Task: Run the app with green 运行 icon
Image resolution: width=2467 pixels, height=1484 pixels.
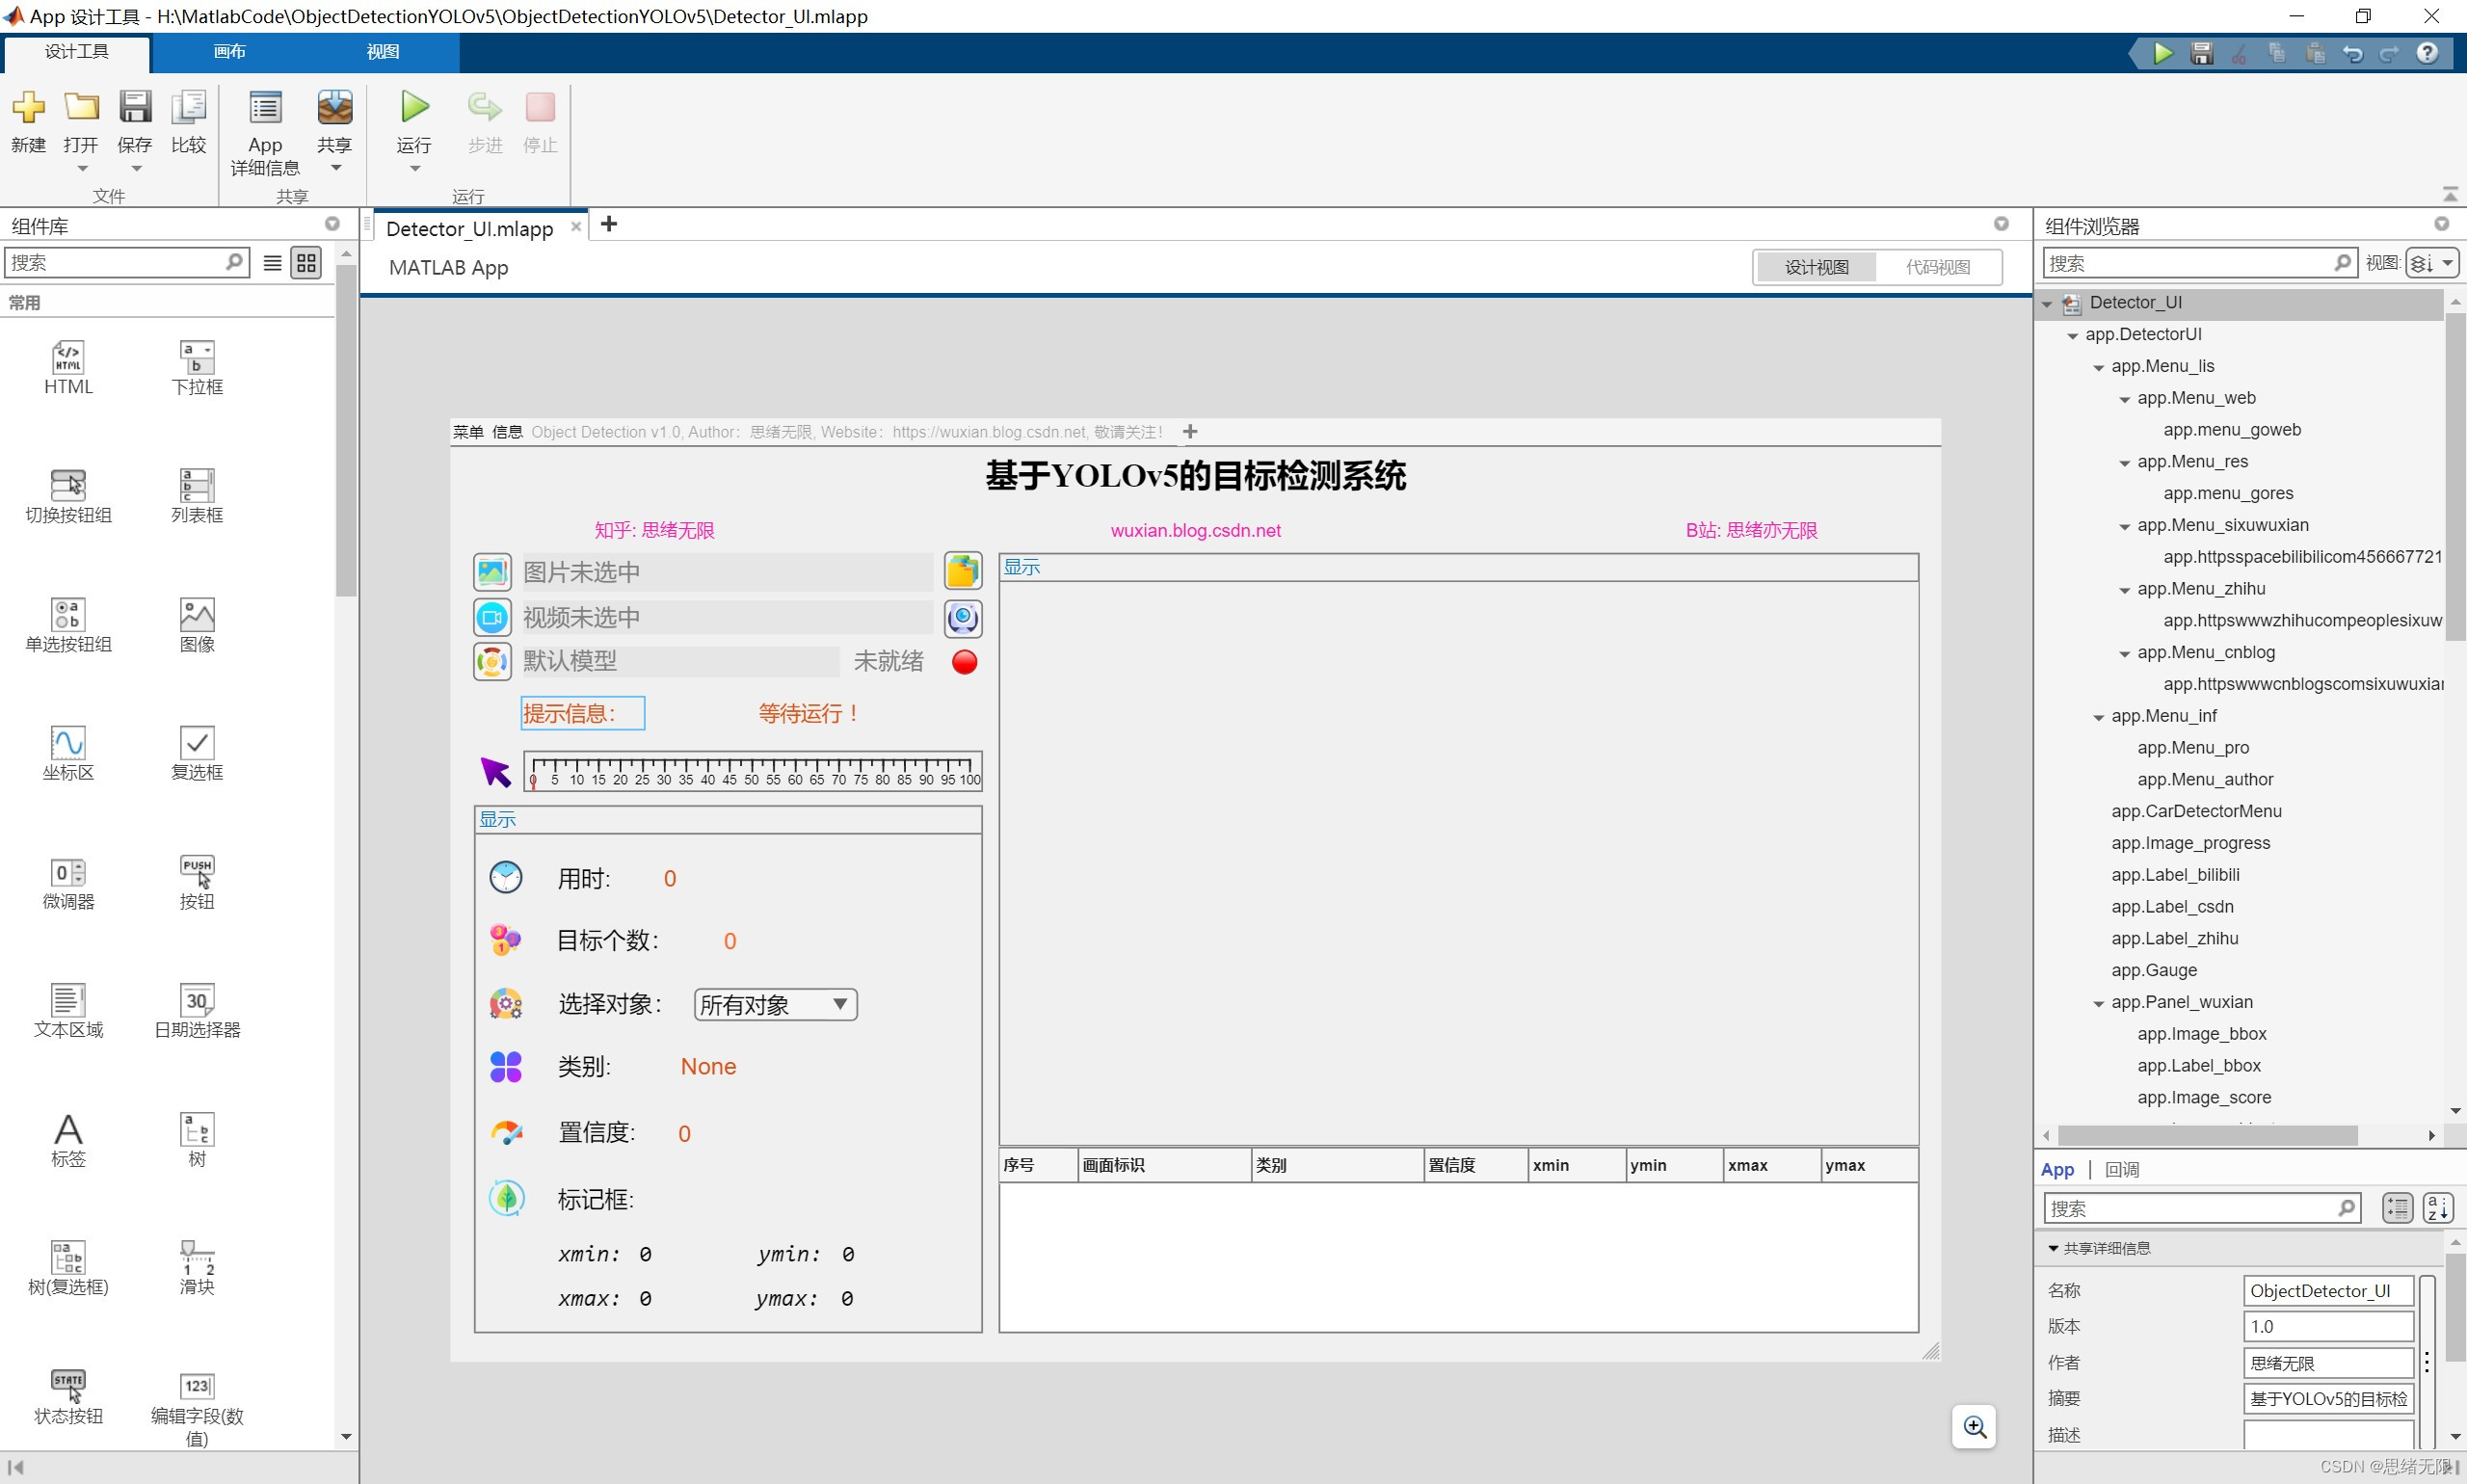Action: pyautogui.click(x=414, y=107)
